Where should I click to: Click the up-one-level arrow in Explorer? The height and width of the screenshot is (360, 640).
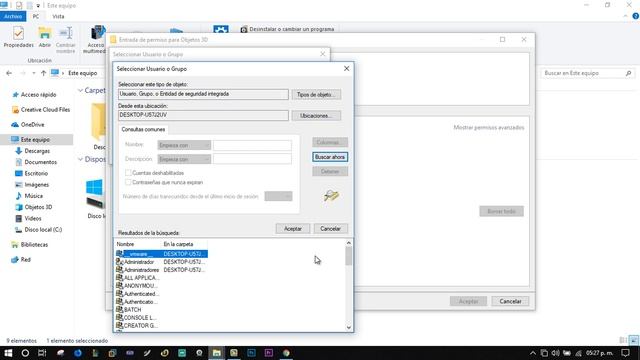pos(43,73)
